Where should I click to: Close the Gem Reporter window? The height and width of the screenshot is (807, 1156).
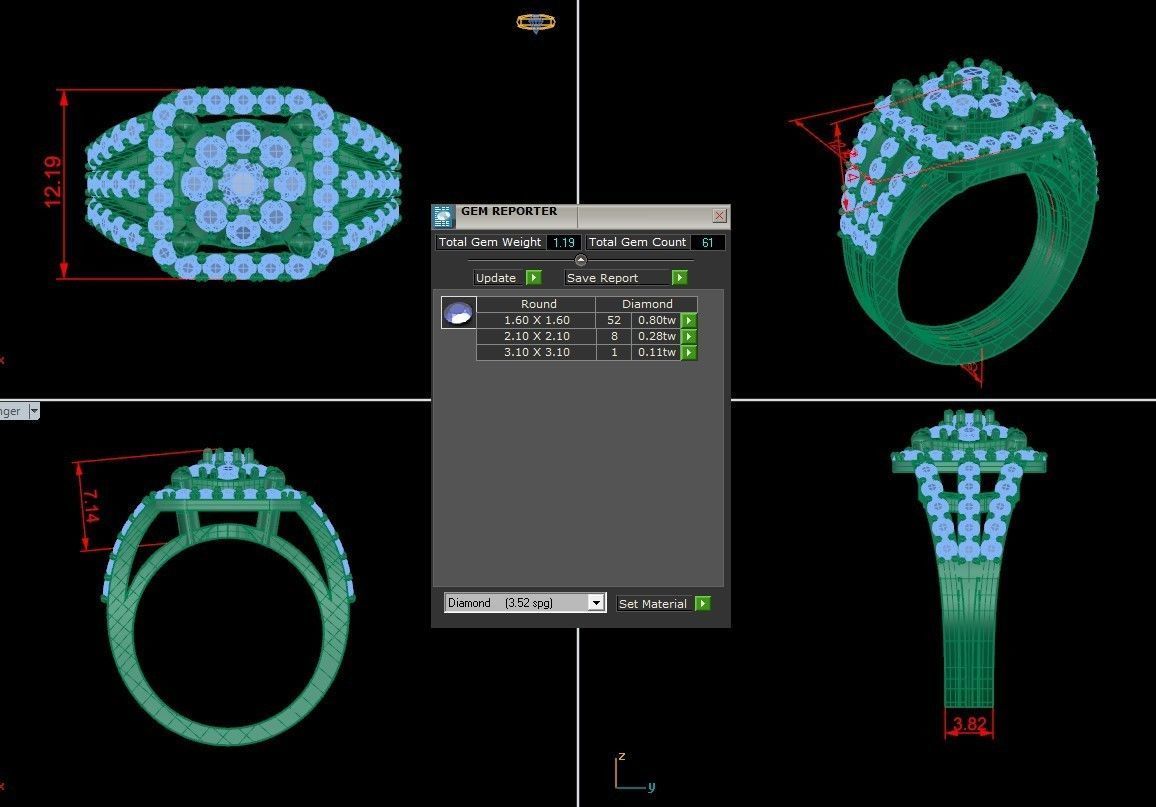[x=720, y=215]
